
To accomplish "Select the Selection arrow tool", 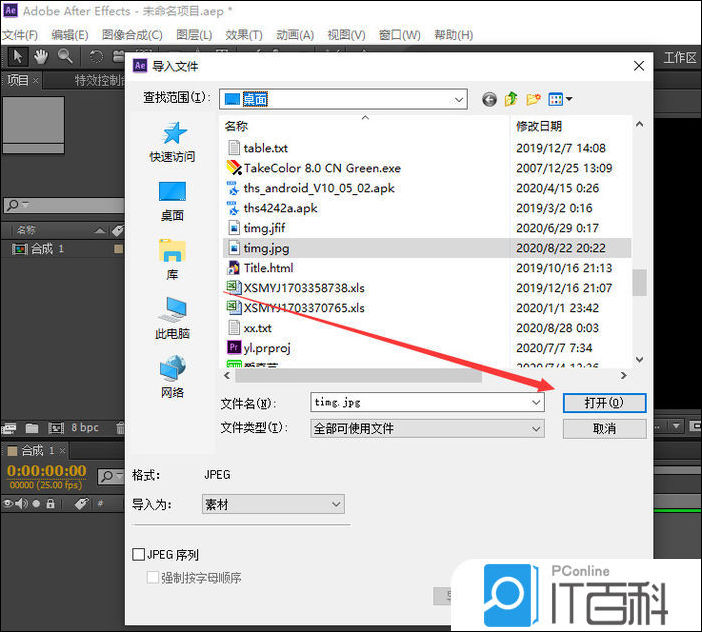I will (x=17, y=57).
